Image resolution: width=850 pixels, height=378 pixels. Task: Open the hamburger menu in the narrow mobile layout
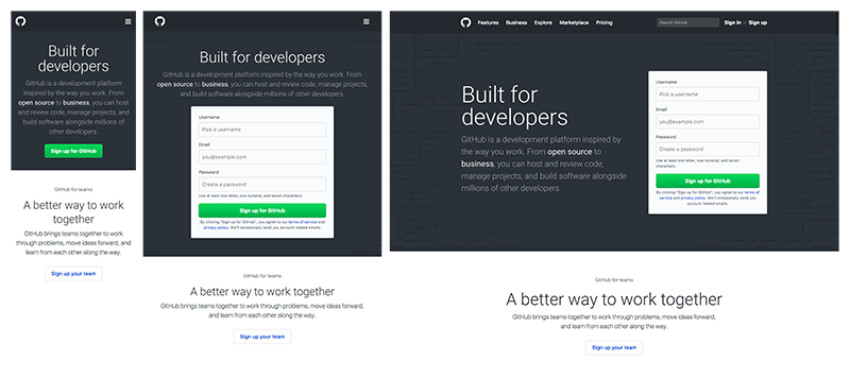click(128, 22)
